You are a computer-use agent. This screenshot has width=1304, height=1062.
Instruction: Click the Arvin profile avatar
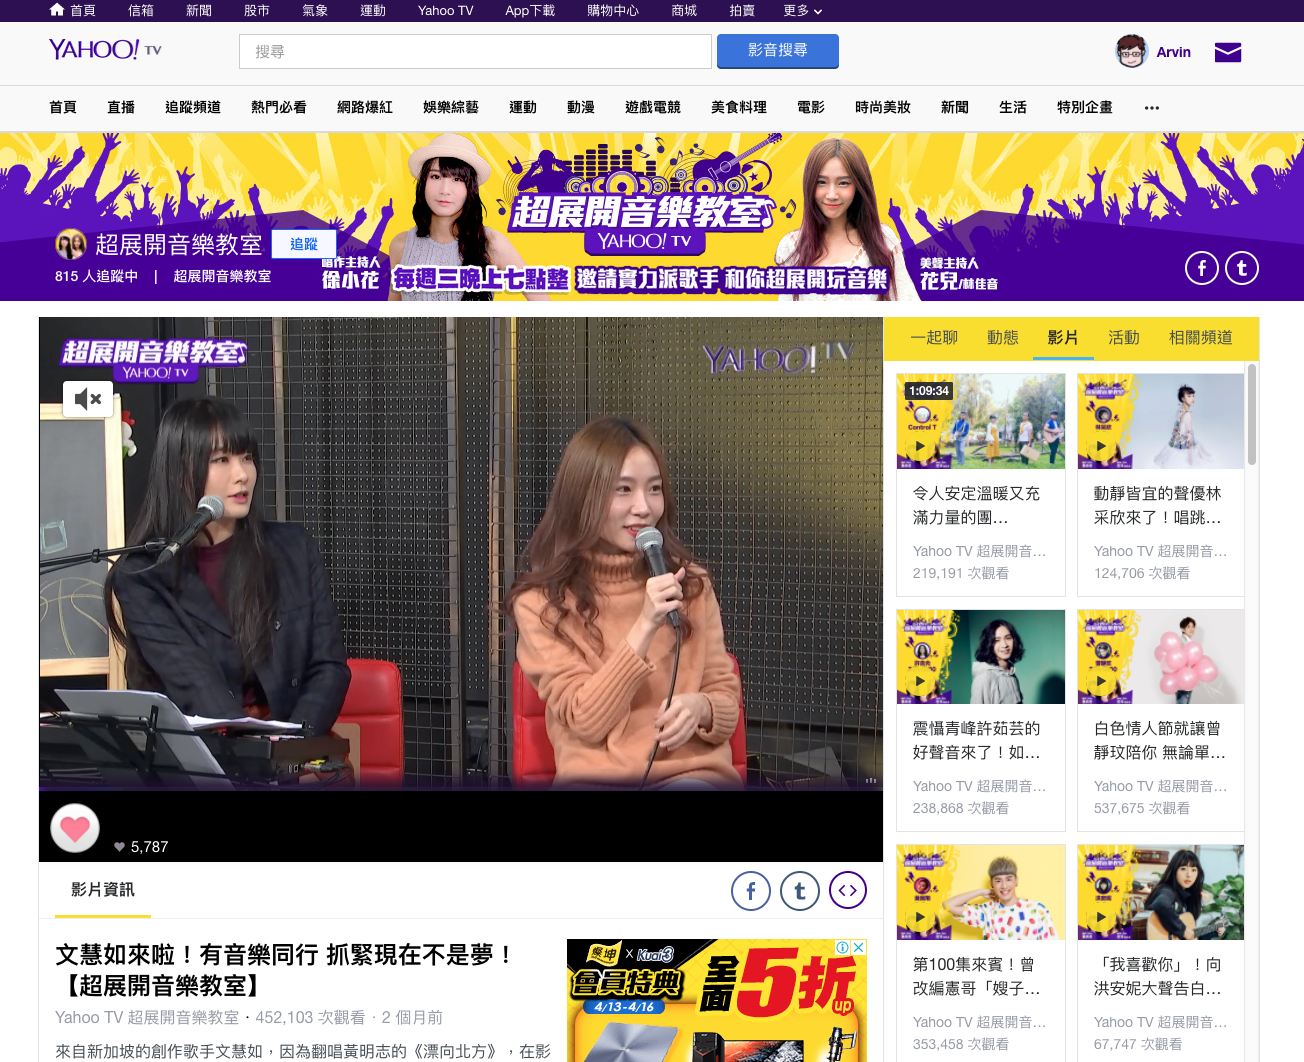click(x=1131, y=51)
